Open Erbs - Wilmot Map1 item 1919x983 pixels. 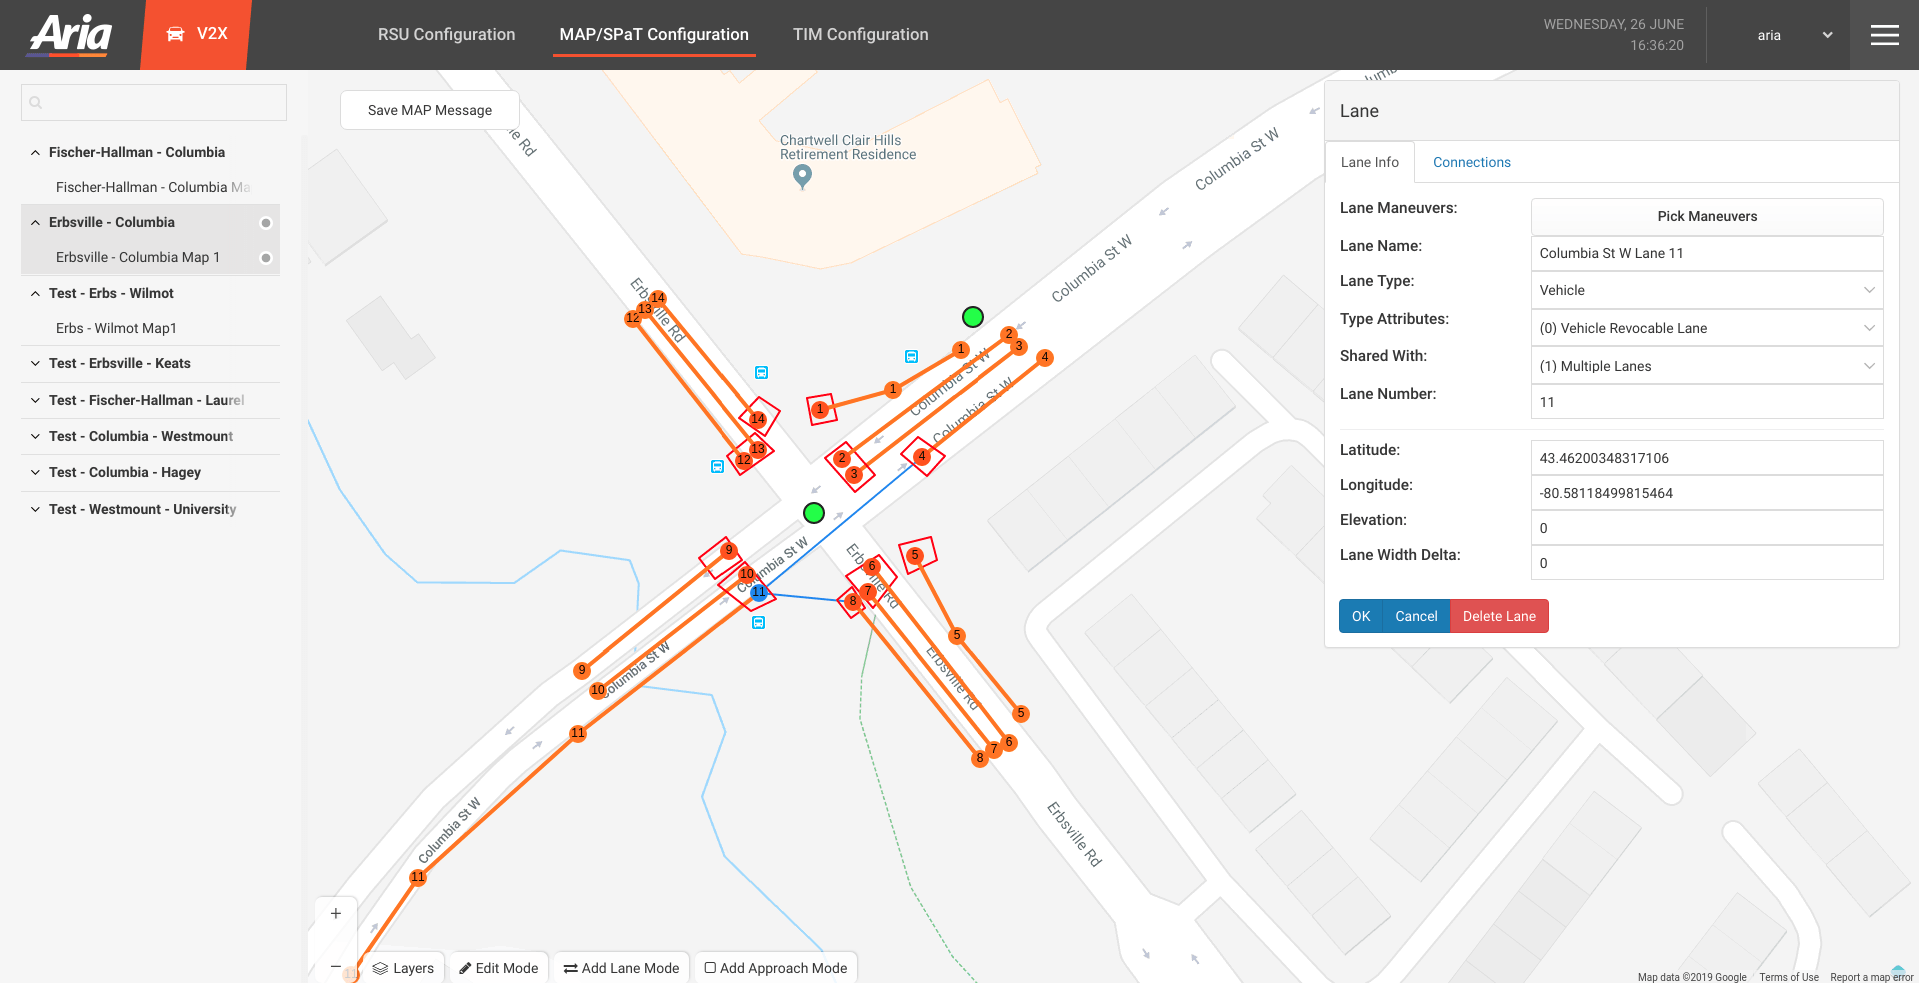click(x=116, y=328)
